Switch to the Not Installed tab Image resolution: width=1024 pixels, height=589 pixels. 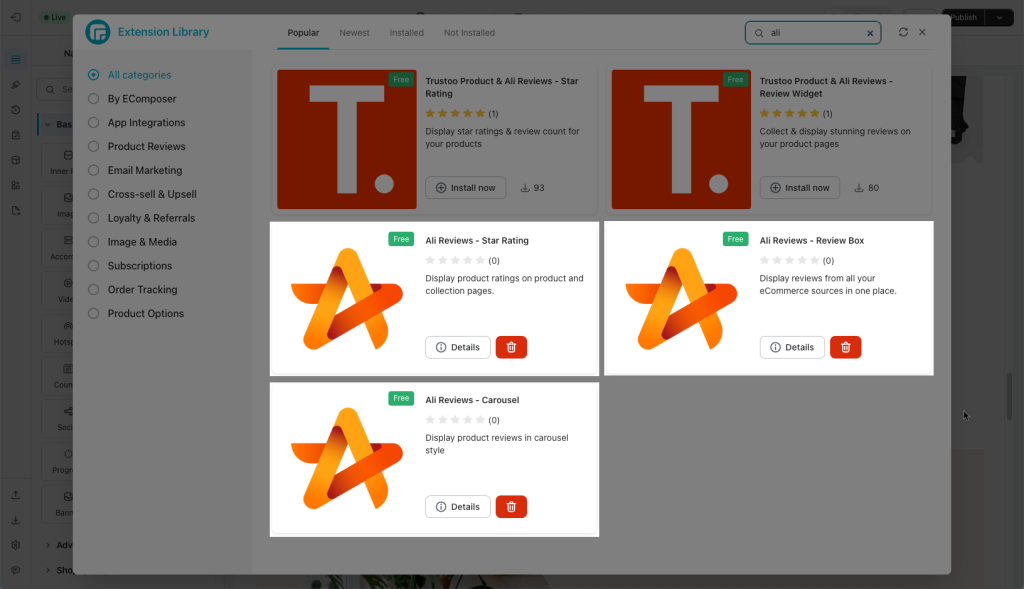click(469, 33)
